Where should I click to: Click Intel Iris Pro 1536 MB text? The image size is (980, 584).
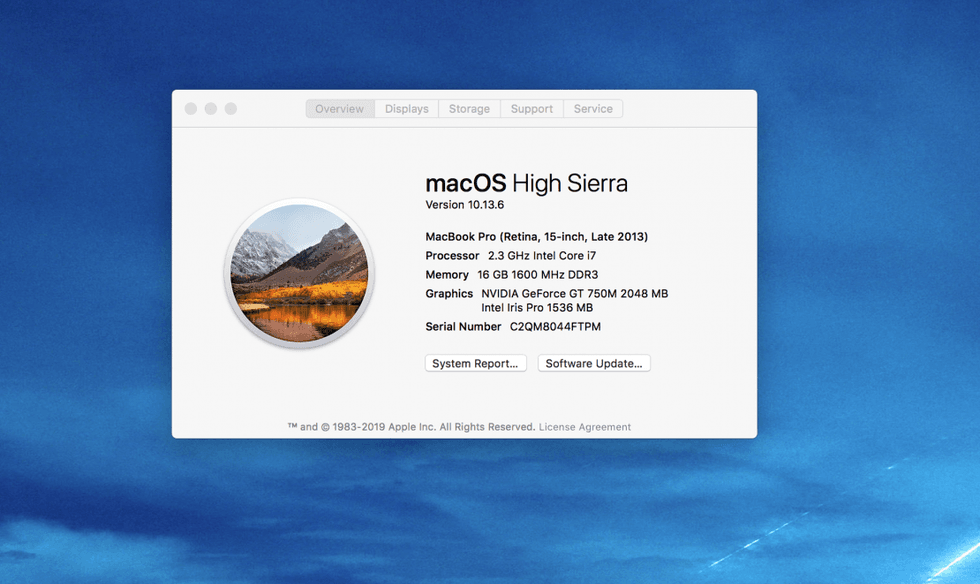537,308
